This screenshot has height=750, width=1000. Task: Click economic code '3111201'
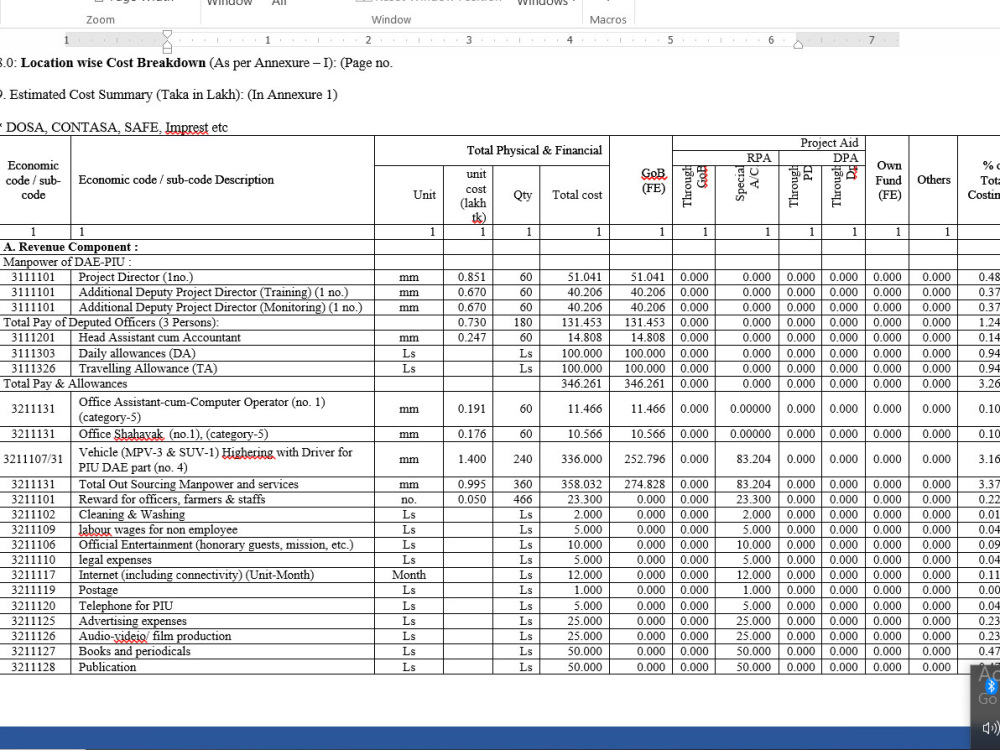(33, 337)
